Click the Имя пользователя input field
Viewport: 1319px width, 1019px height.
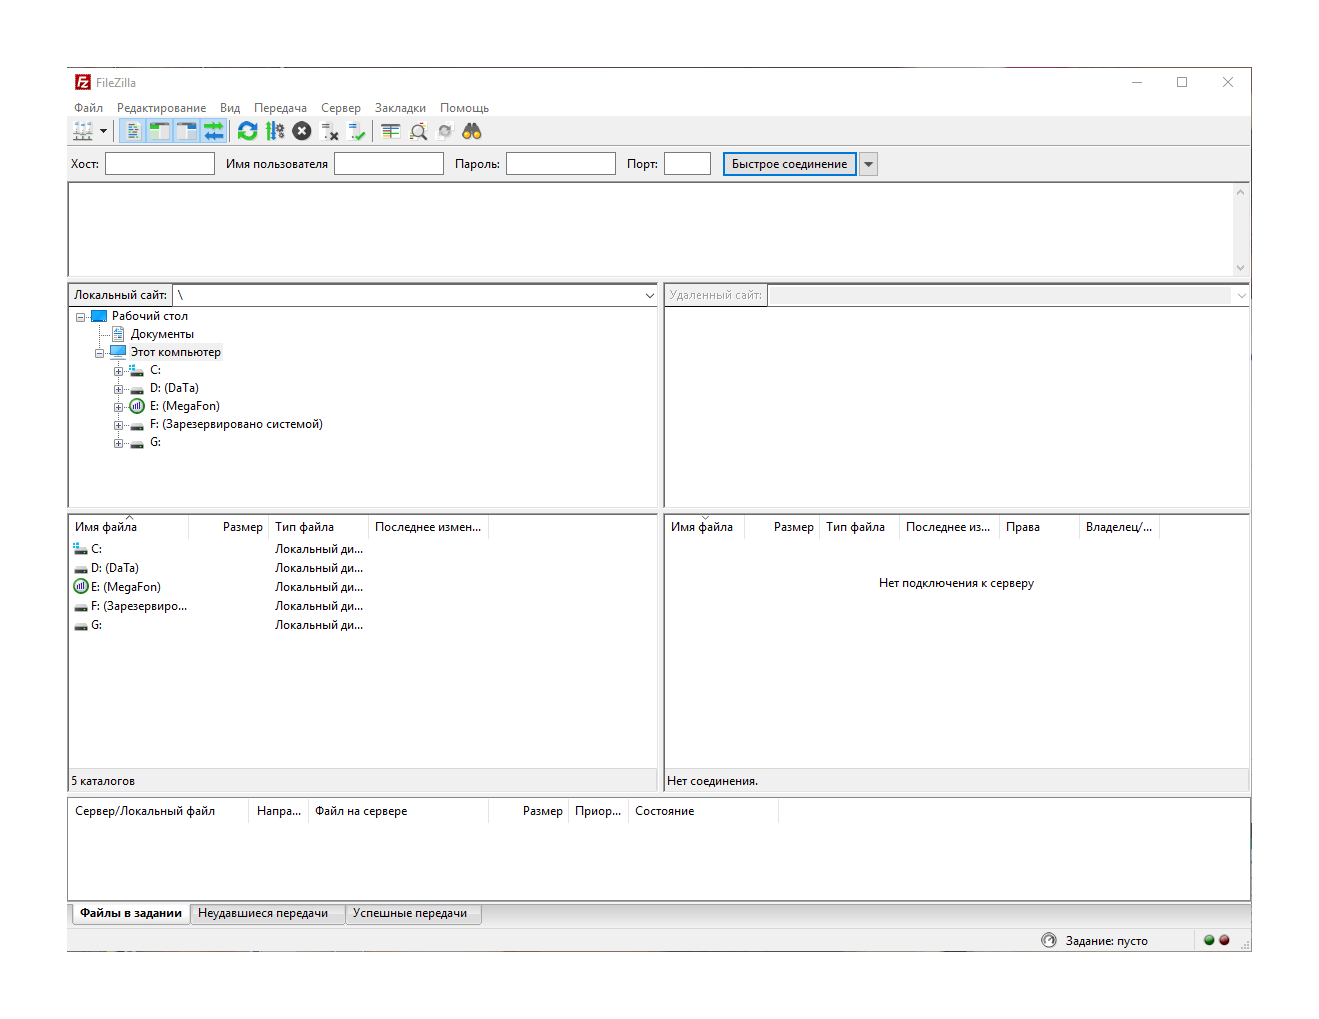389,164
